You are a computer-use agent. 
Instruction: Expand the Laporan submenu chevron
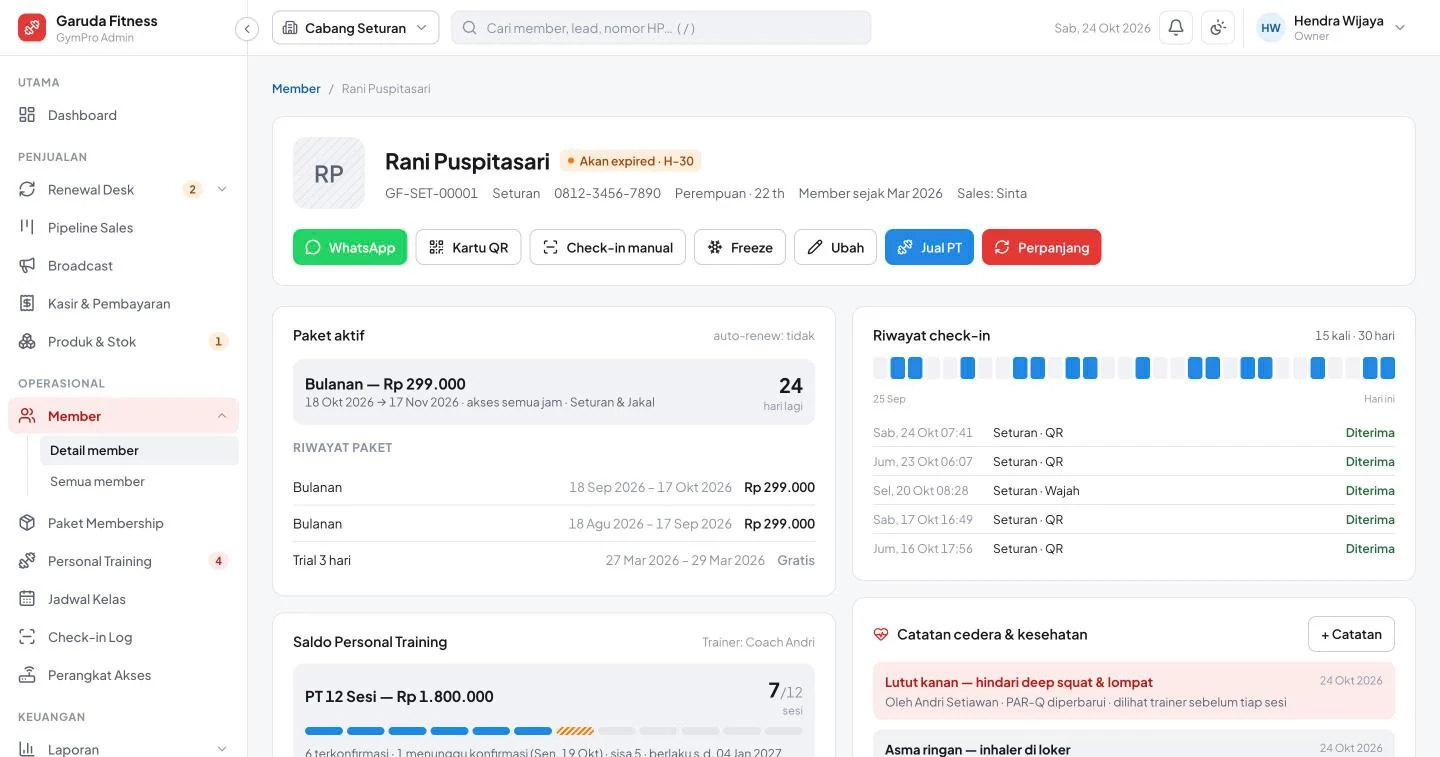222,749
